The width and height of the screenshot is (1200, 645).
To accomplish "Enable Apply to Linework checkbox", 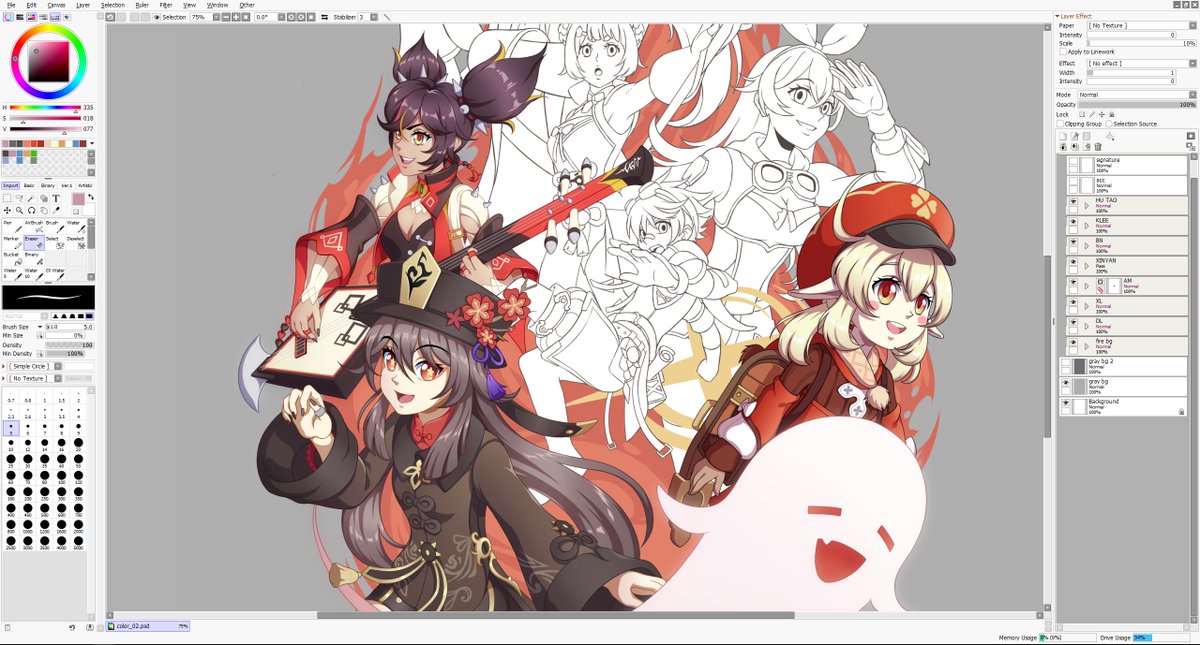I will pos(1063,52).
